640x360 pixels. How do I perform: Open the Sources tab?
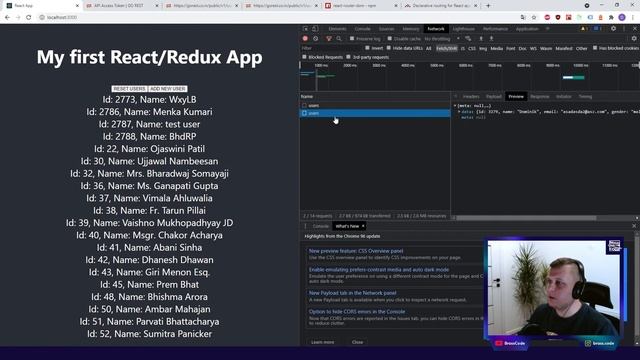click(x=387, y=29)
